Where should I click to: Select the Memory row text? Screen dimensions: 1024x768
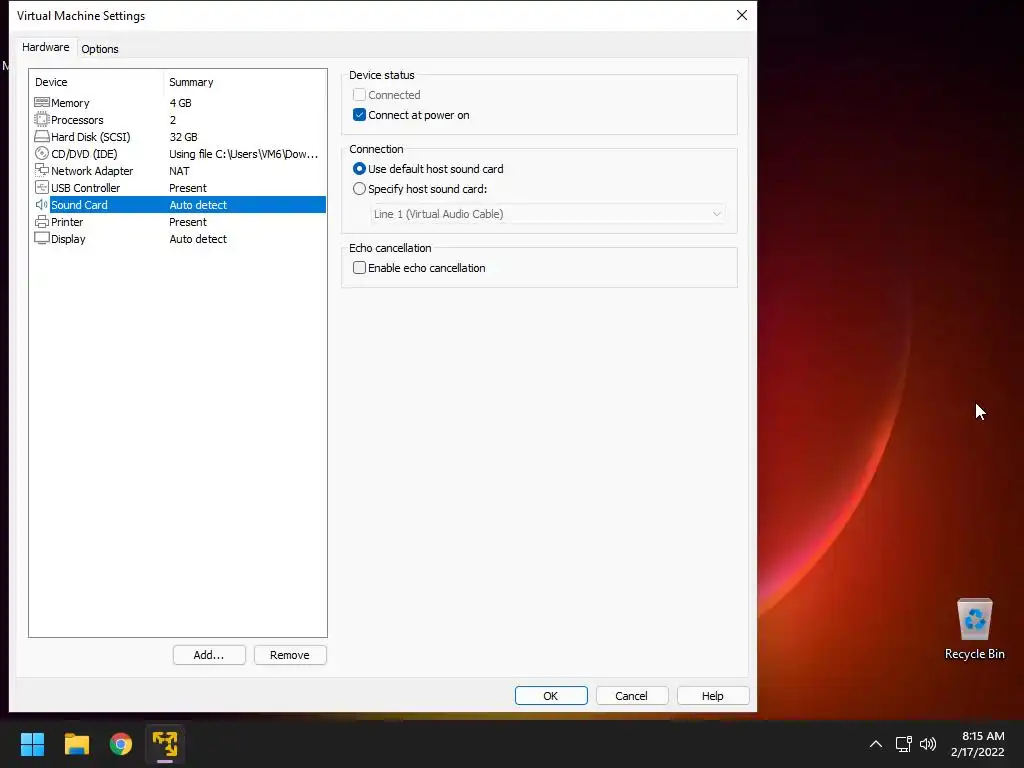[x=71, y=103]
